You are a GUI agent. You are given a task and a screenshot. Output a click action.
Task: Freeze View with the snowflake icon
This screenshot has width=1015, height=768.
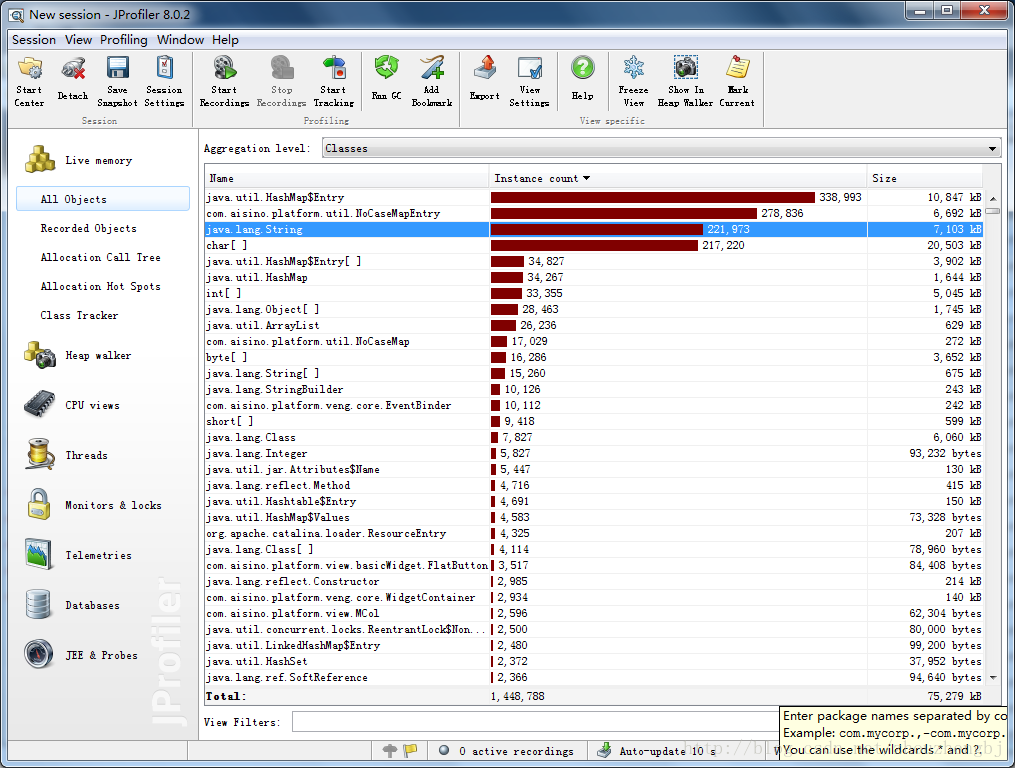(634, 82)
